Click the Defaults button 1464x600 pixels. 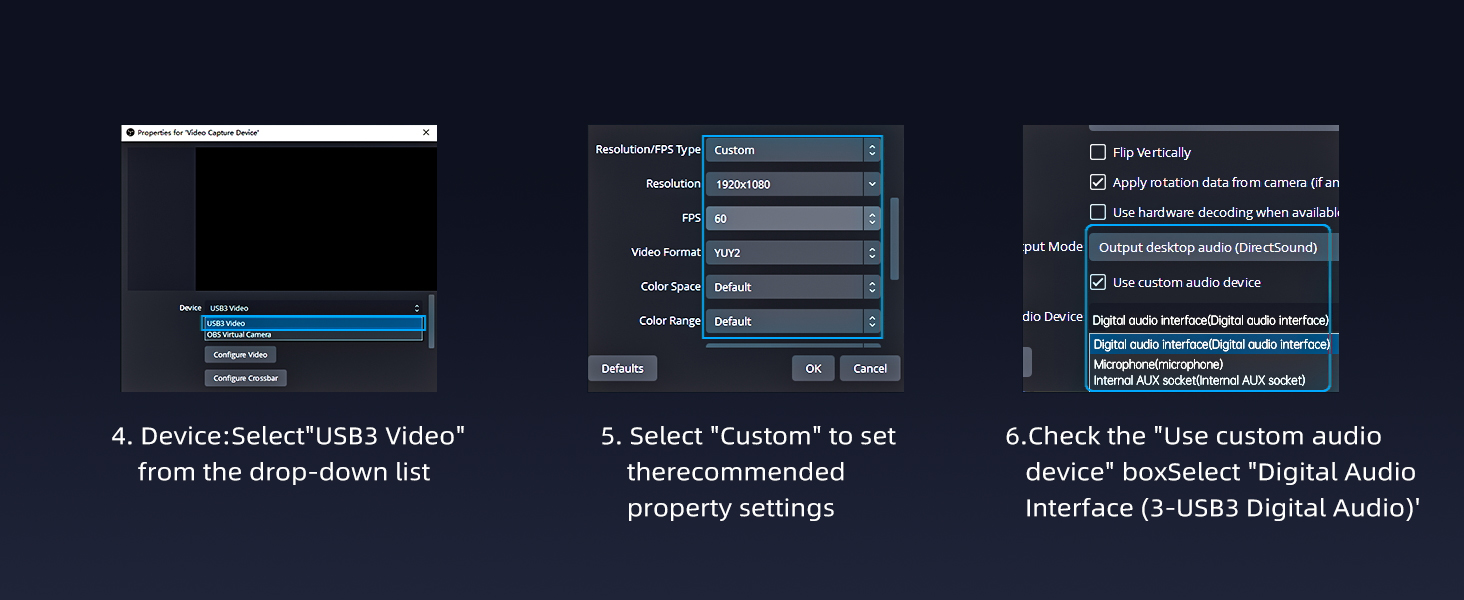[x=622, y=368]
